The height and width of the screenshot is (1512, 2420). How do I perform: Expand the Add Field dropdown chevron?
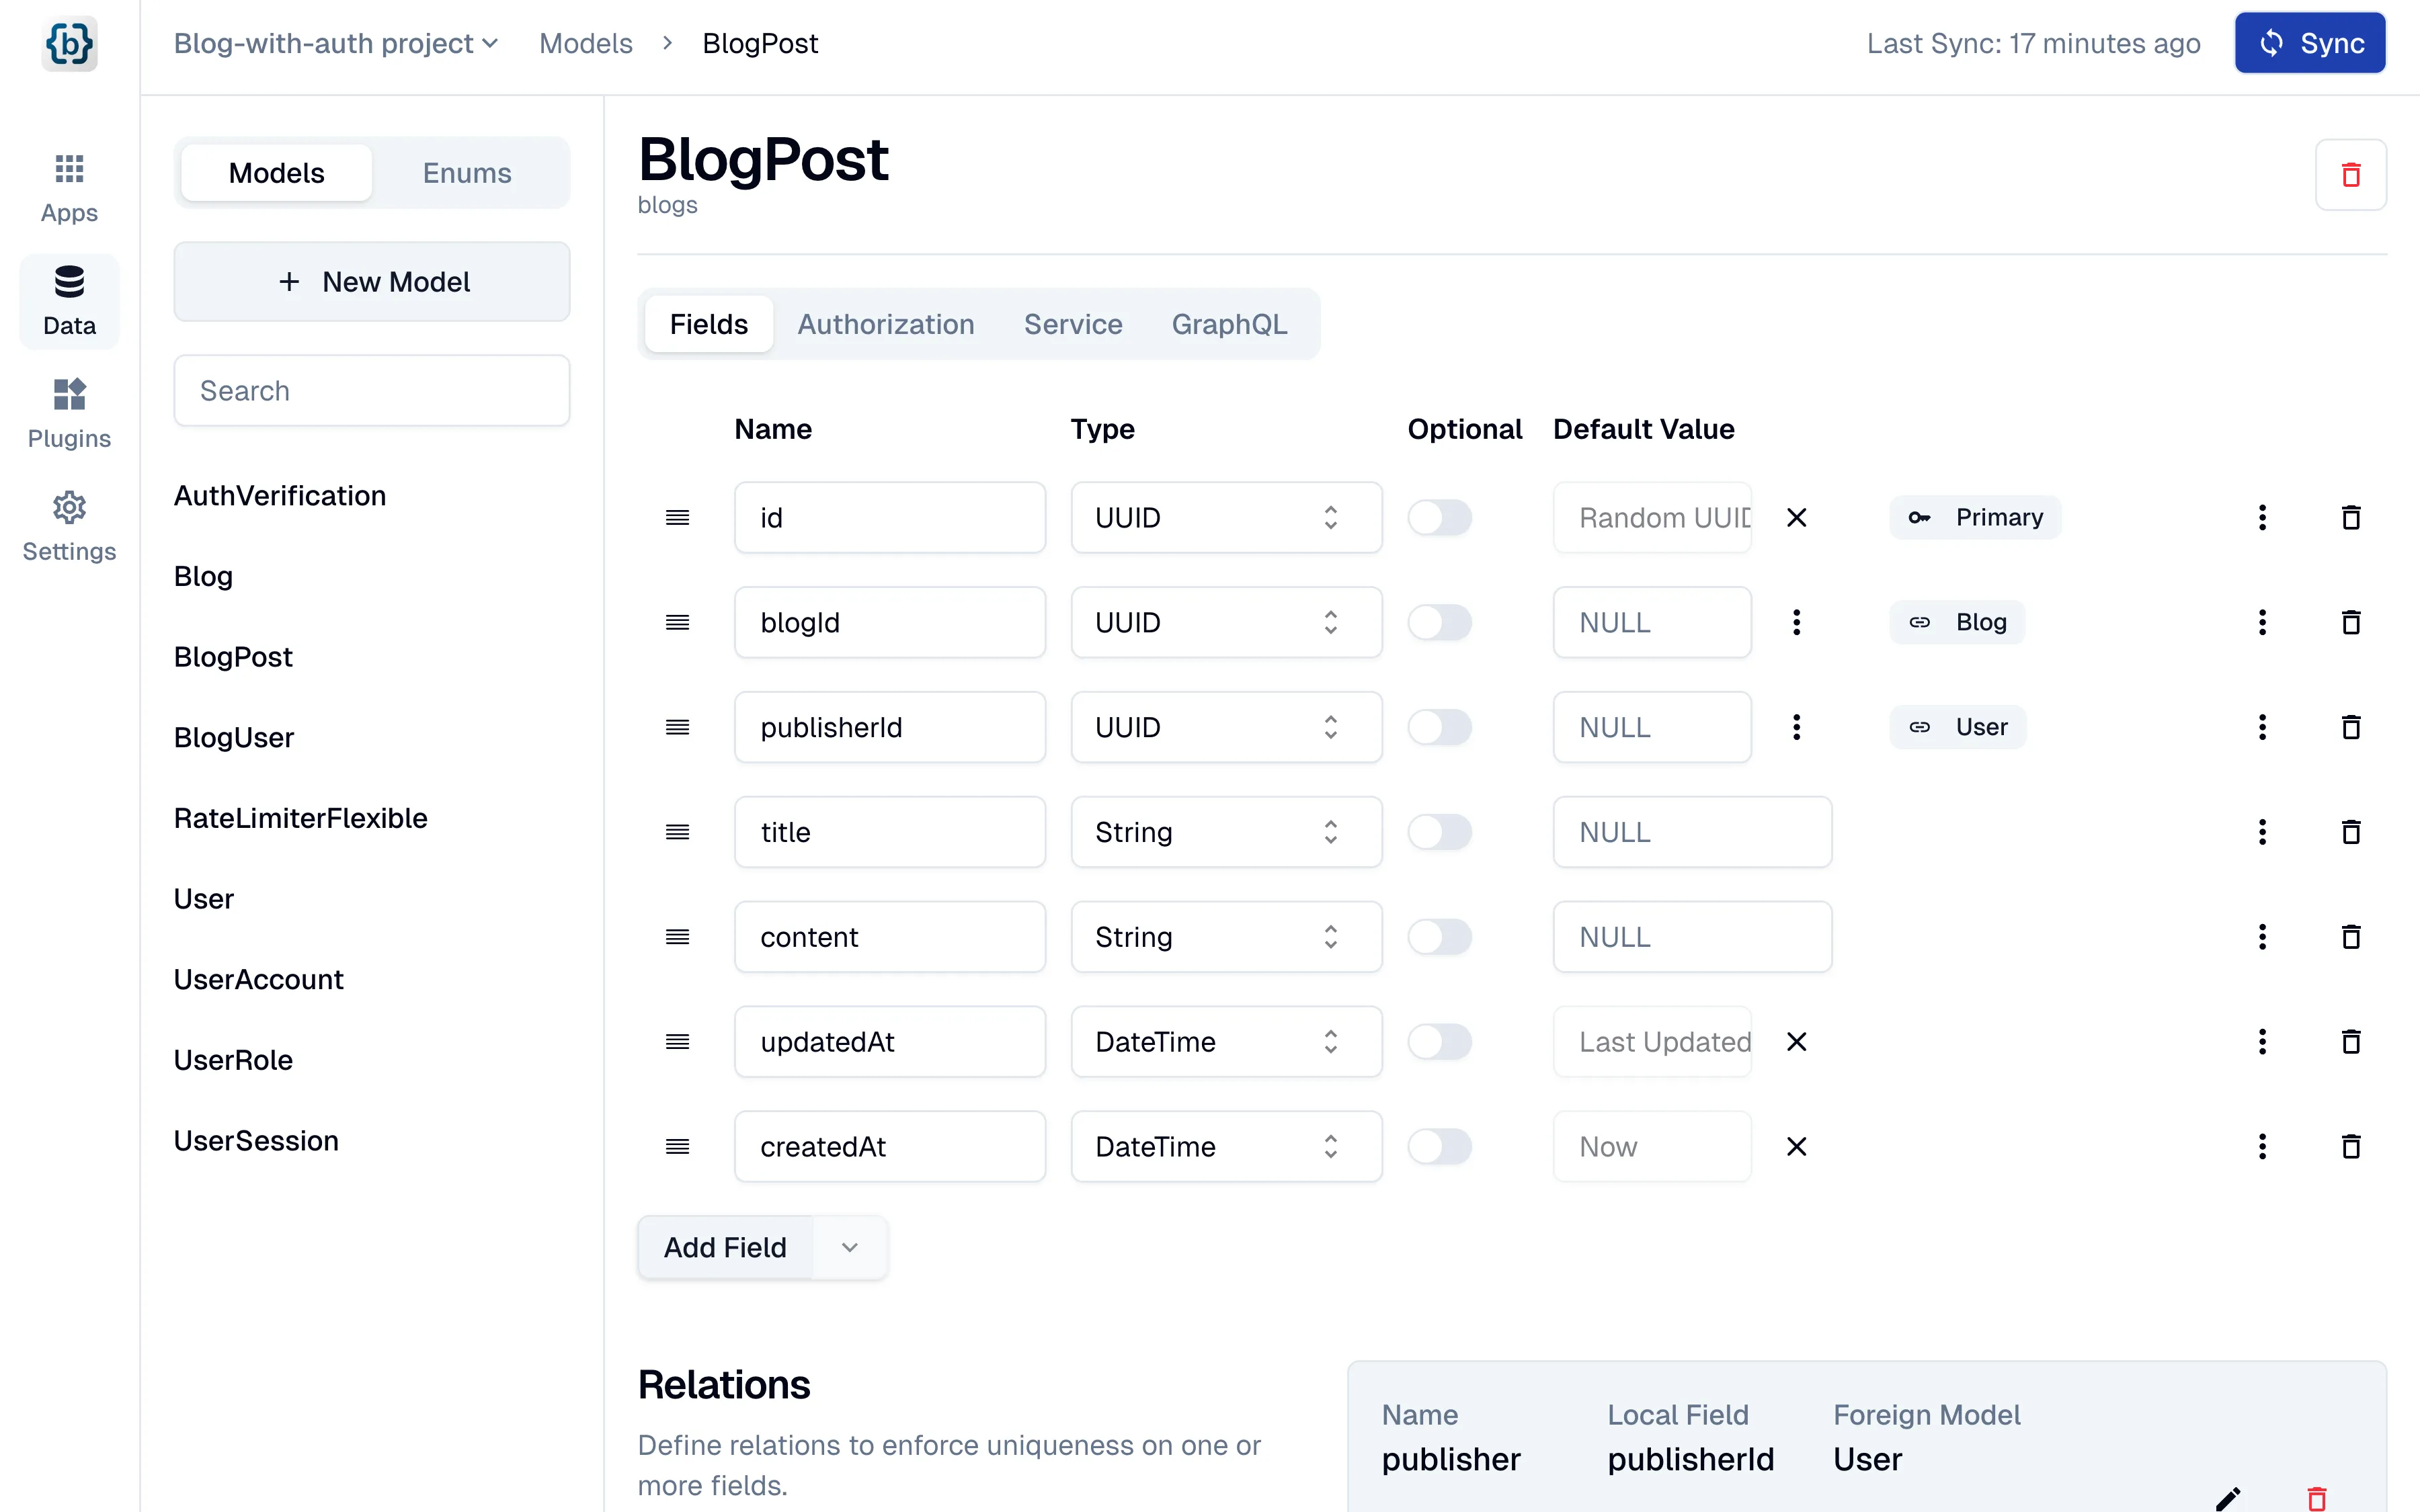[x=849, y=1247]
